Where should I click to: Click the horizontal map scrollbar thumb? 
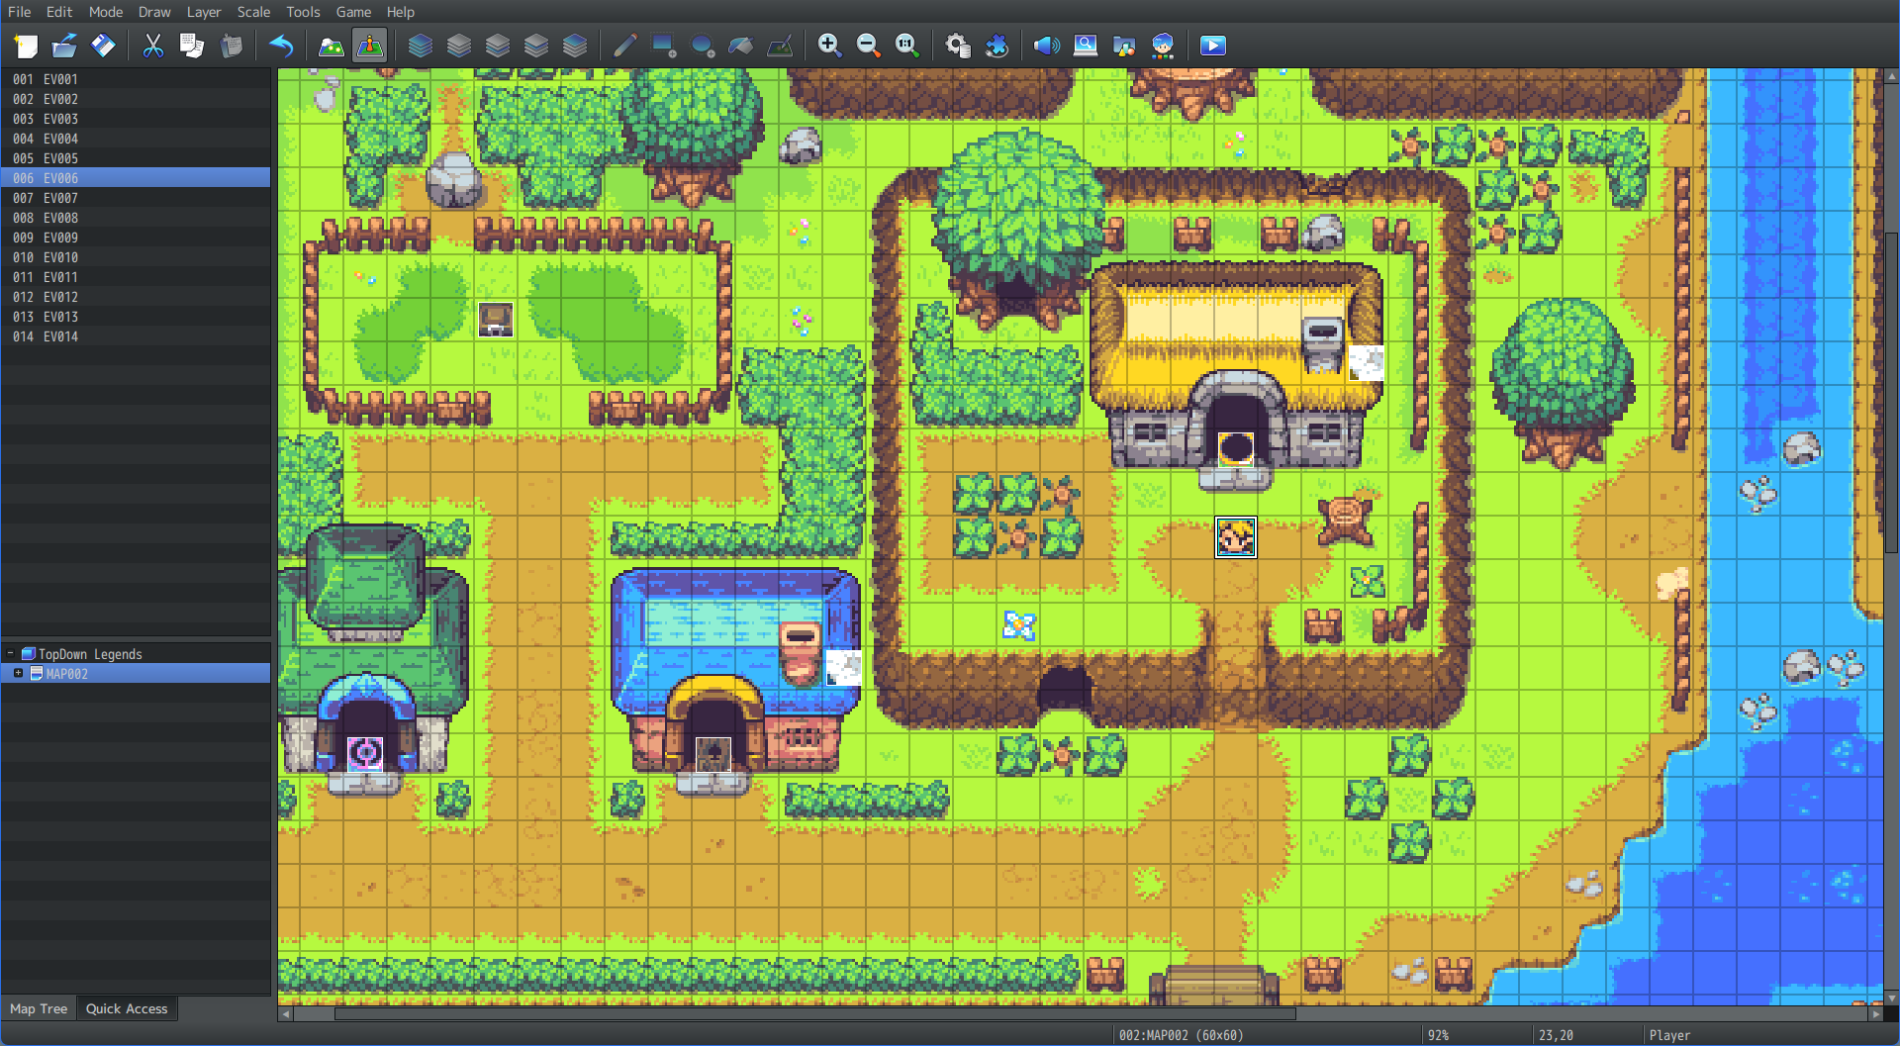point(815,1013)
